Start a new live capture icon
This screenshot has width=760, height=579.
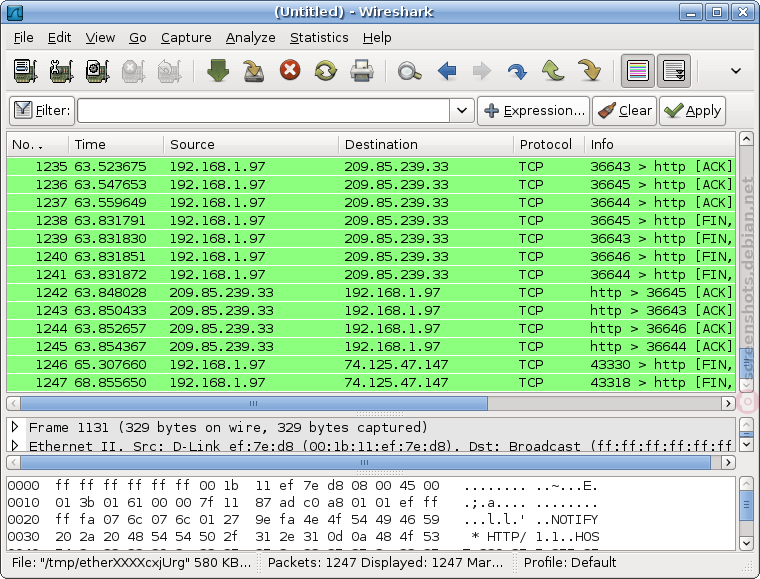pos(97,71)
